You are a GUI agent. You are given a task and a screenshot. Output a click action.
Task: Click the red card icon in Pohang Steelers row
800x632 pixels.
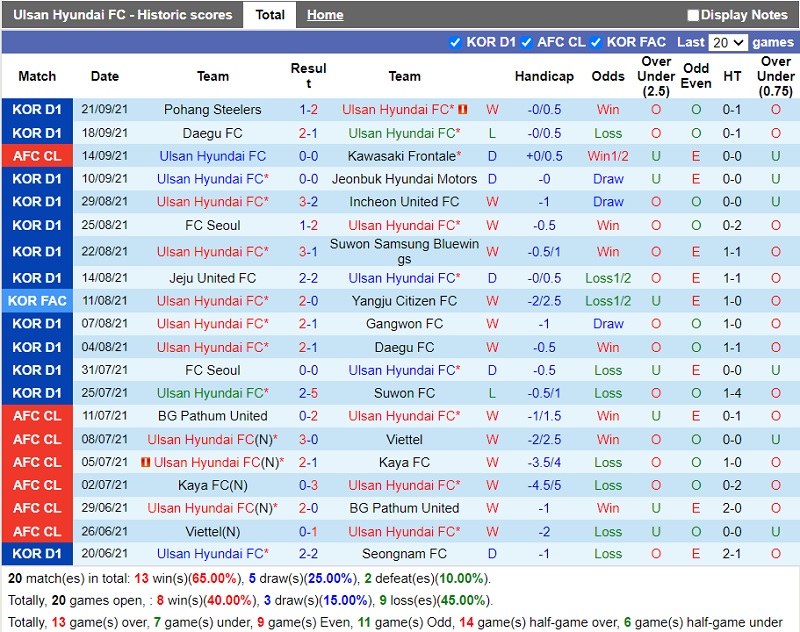tap(463, 109)
